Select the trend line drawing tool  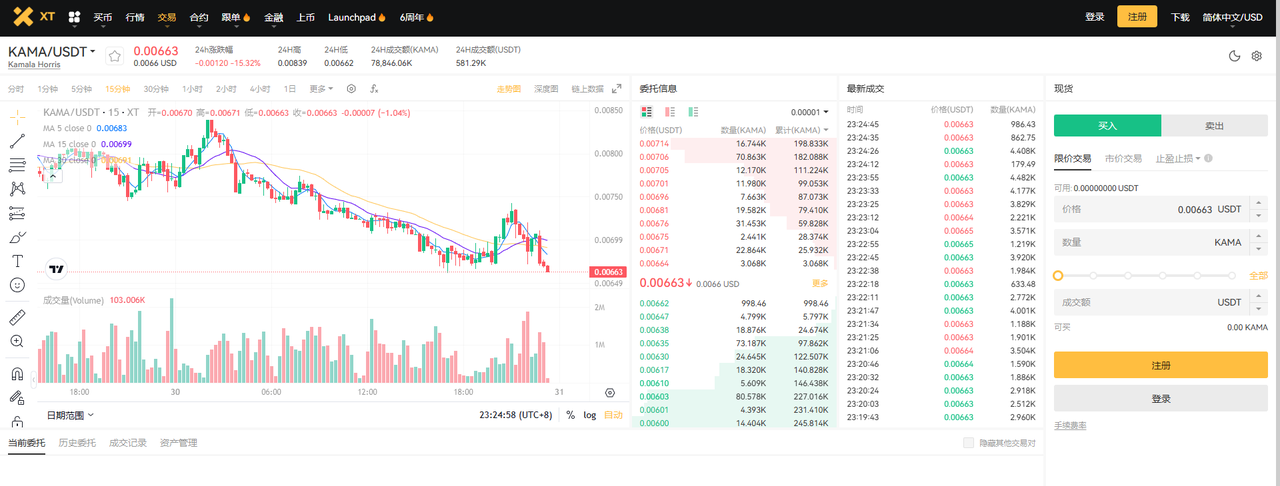(x=17, y=142)
